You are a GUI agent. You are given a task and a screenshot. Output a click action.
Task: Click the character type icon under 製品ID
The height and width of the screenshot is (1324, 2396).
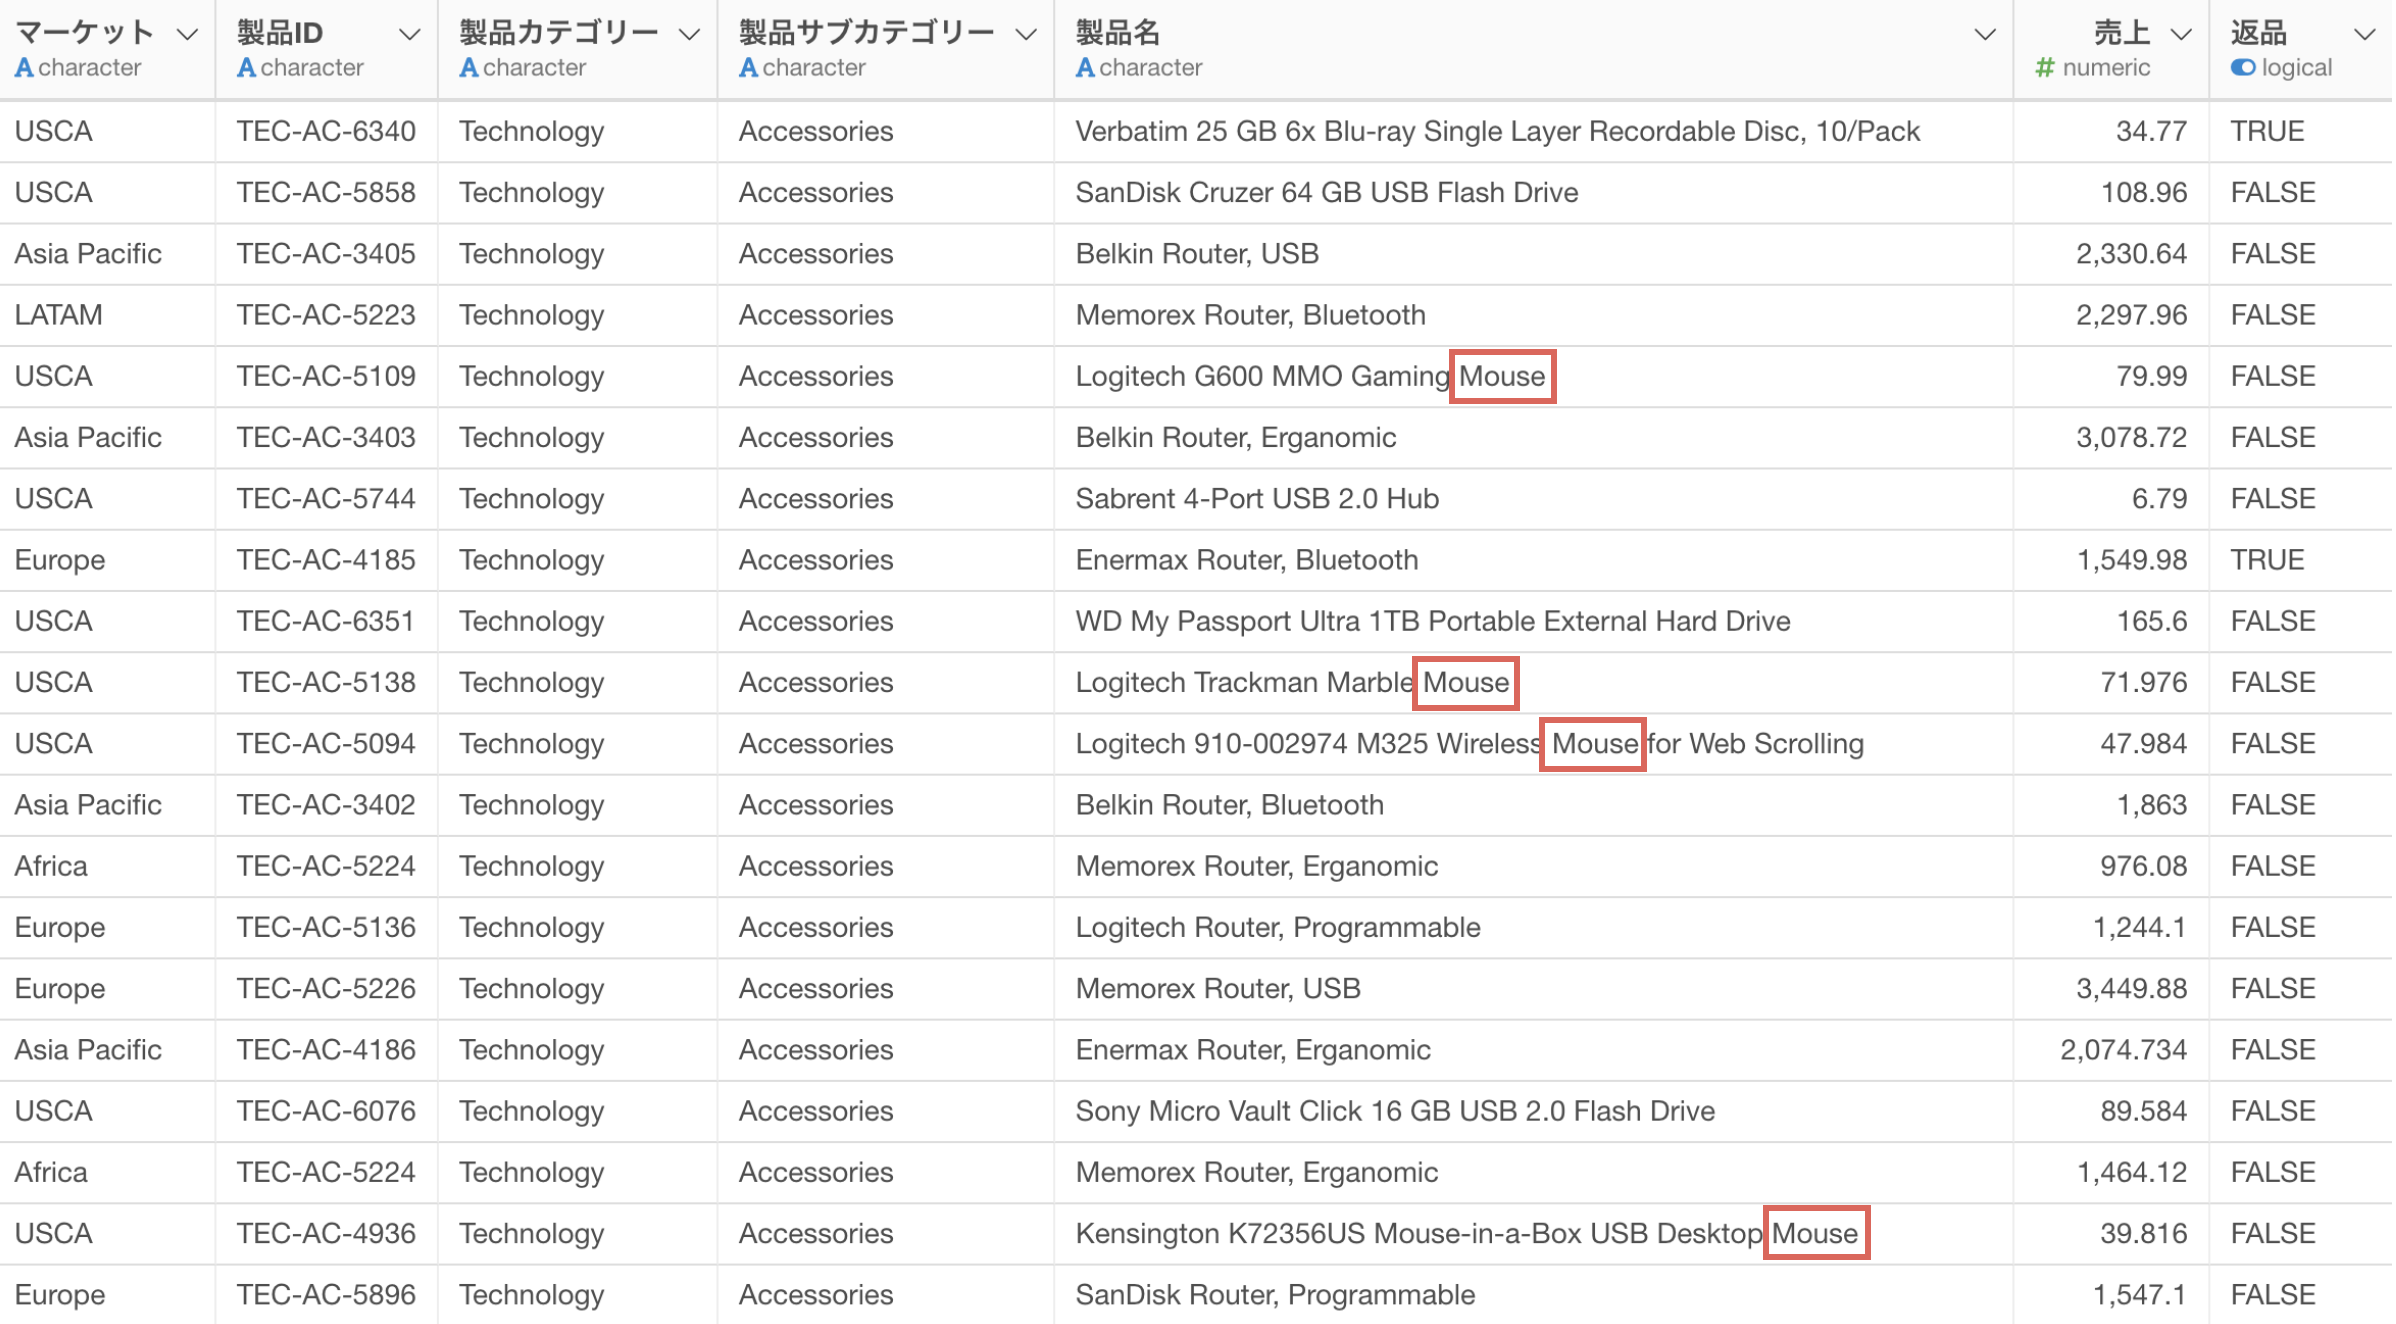click(x=246, y=68)
